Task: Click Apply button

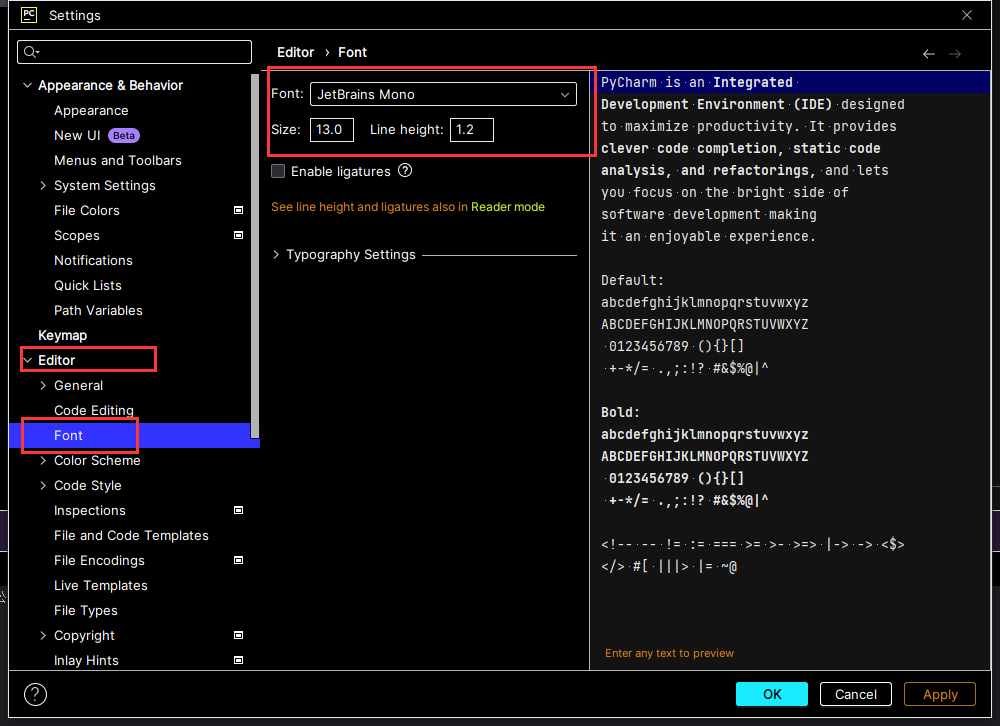Action: (x=939, y=694)
